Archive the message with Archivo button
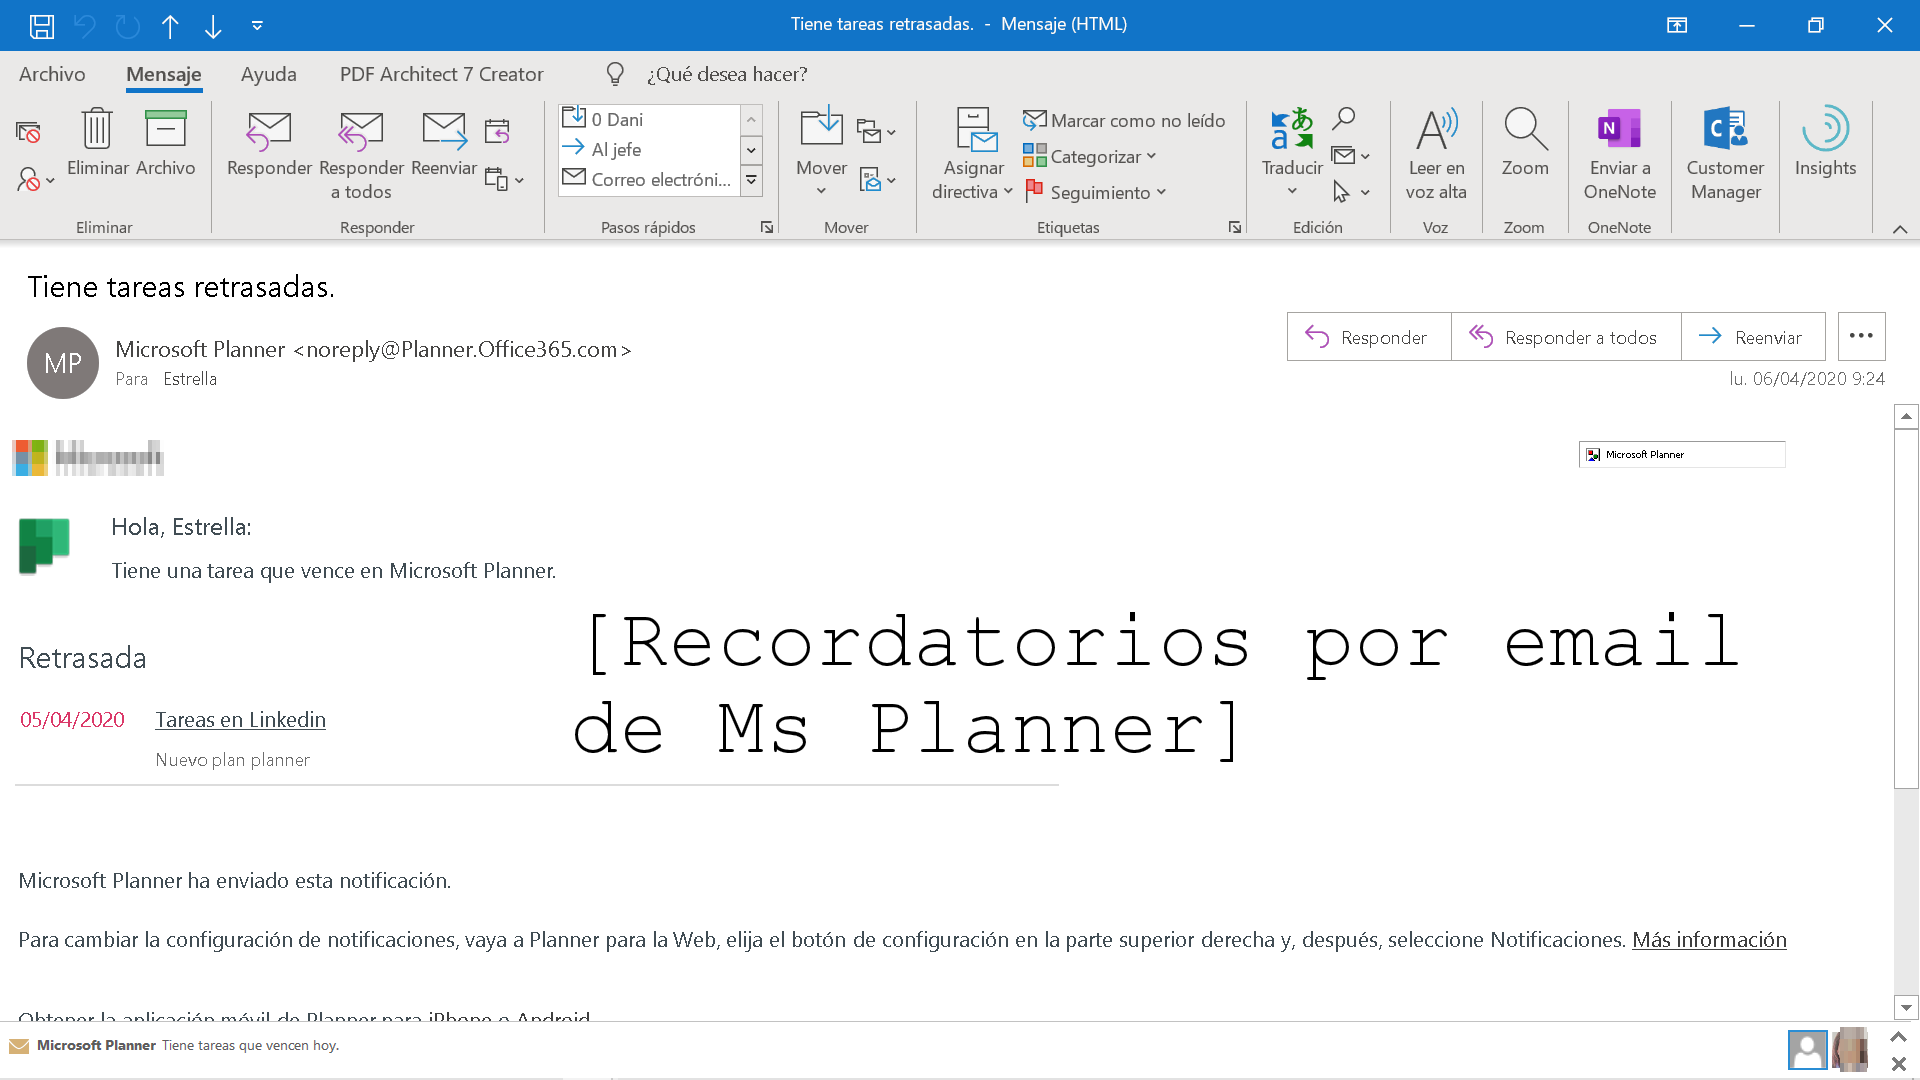The height and width of the screenshot is (1080, 1920). pos(166,143)
